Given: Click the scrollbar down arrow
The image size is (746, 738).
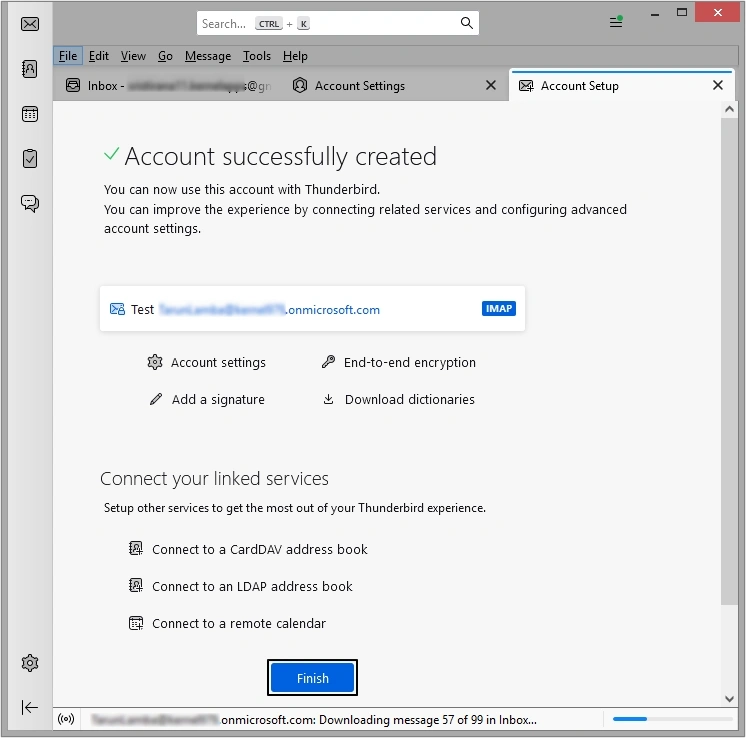Looking at the screenshot, I should (729, 699).
